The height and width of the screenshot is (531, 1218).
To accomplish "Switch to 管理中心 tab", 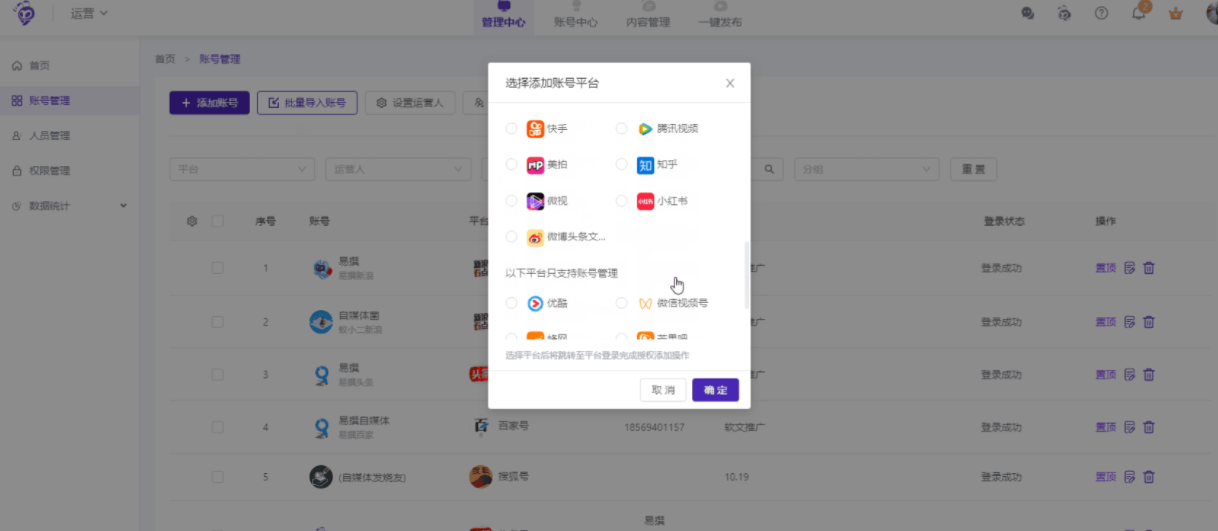I will tap(503, 15).
